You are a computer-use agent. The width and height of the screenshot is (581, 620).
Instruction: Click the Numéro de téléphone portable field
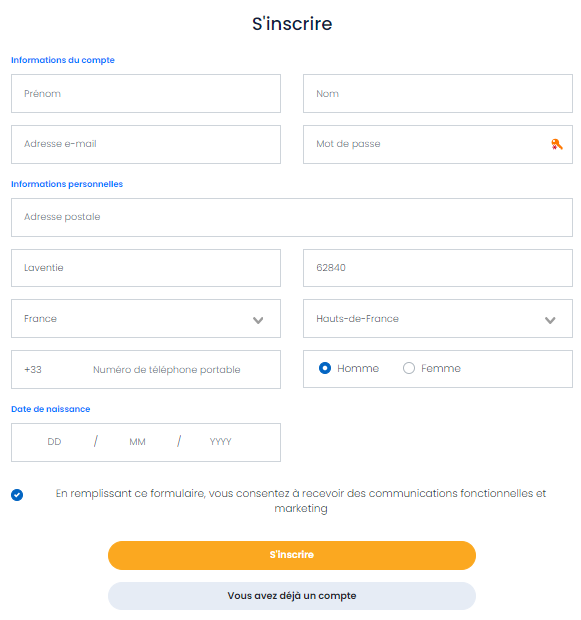pos(167,369)
